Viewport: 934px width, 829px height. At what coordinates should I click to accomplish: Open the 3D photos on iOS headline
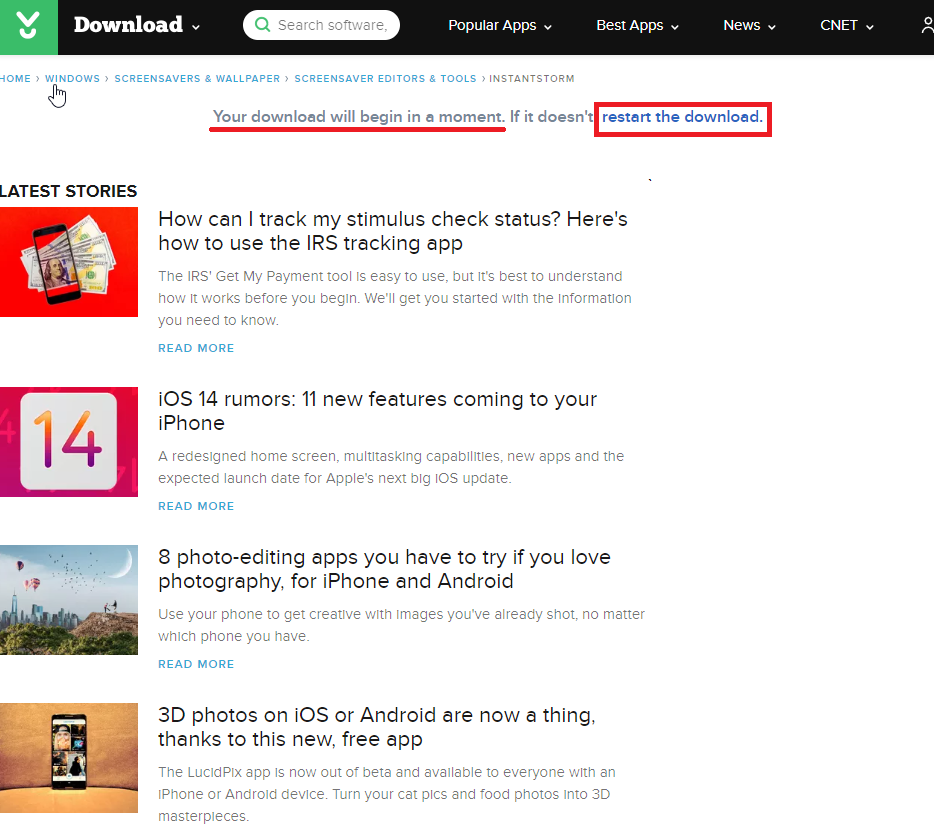pos(376,727)
